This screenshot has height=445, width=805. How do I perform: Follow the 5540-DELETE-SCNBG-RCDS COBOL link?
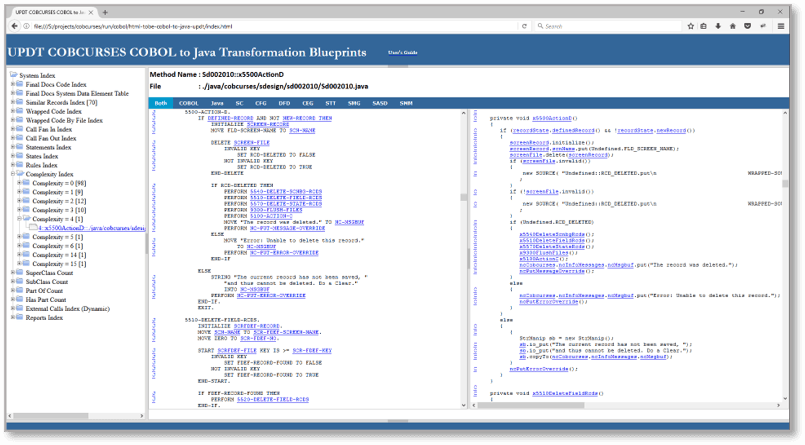point(286,191)
